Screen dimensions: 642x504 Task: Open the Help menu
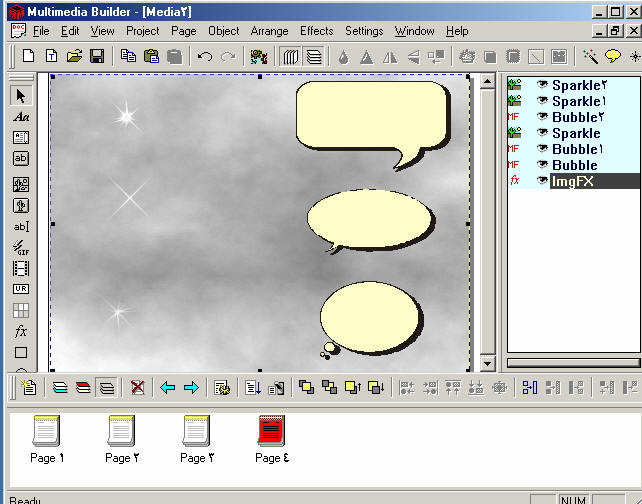457,31
